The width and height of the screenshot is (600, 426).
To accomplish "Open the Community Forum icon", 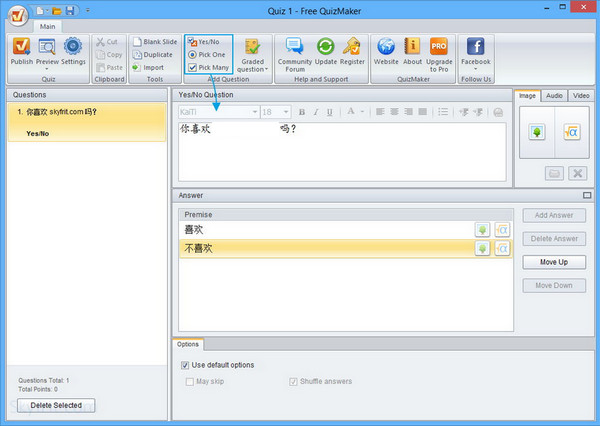I will point(295,47).
